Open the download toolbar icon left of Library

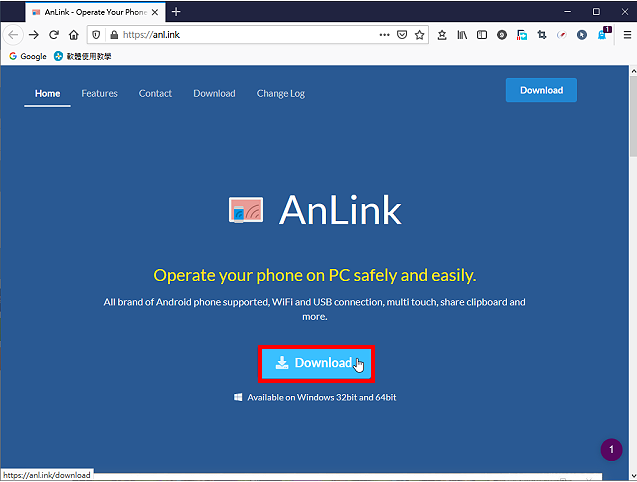tap(442, 35)
